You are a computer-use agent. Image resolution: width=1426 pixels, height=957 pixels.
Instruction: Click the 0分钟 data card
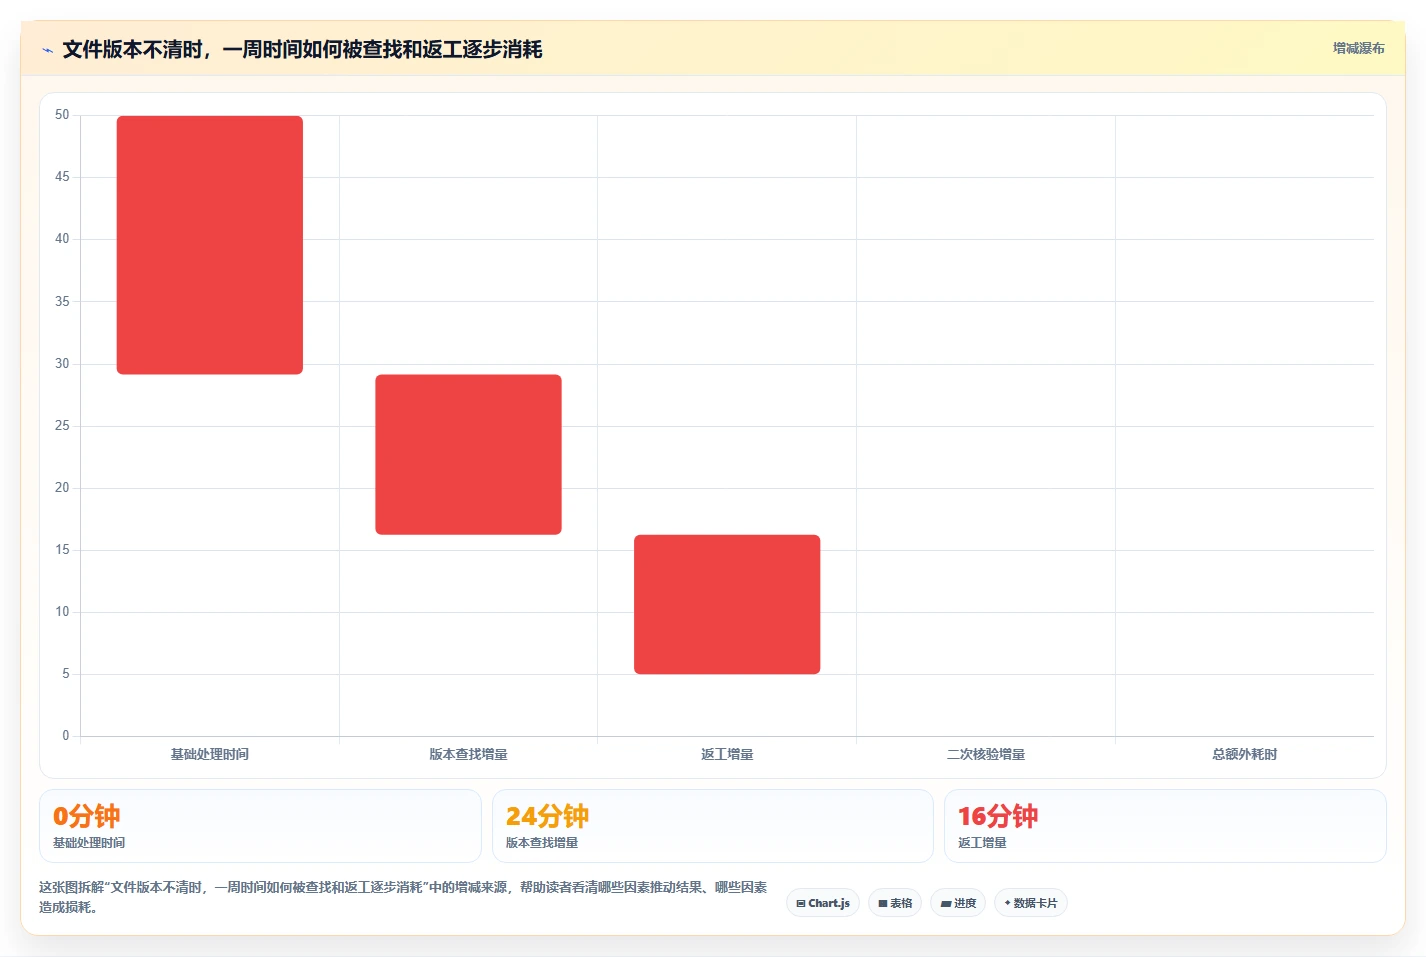coord(260,826)
